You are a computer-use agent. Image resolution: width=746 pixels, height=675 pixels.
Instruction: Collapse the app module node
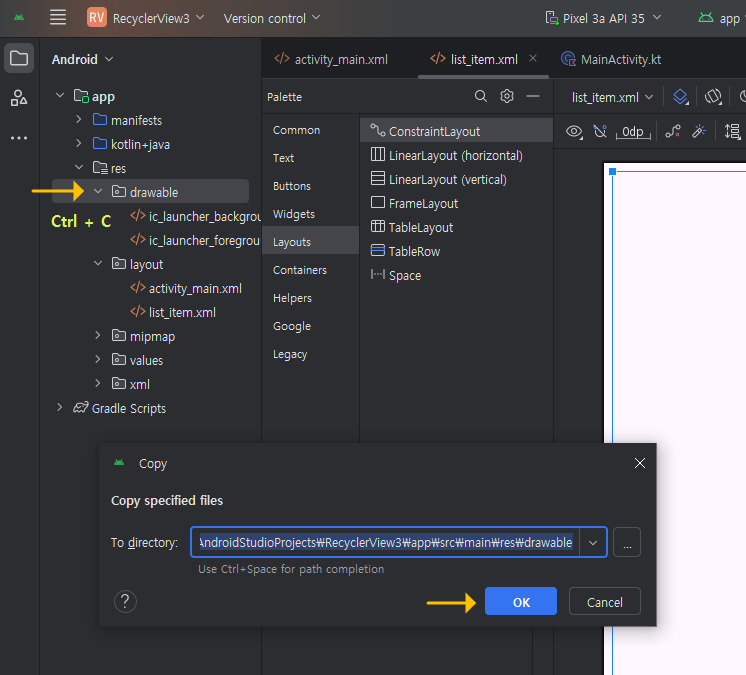(60, 96)
